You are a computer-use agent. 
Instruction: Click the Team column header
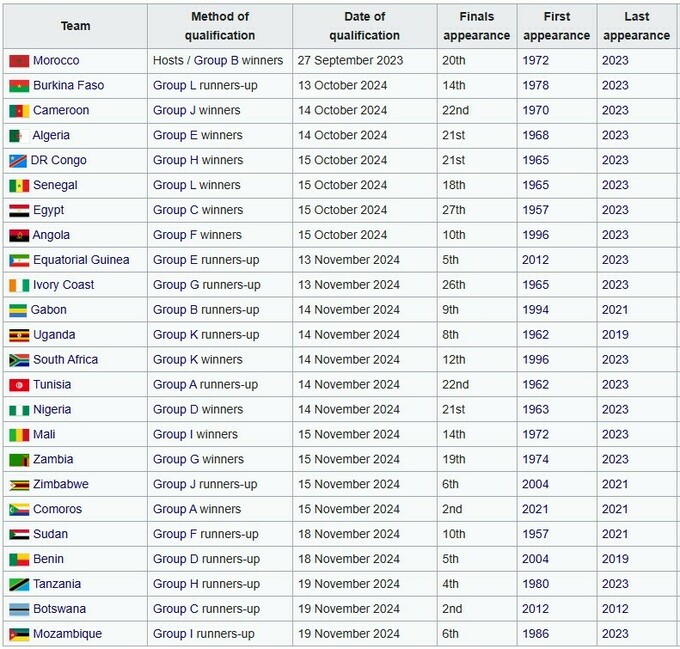coord(75,26)
